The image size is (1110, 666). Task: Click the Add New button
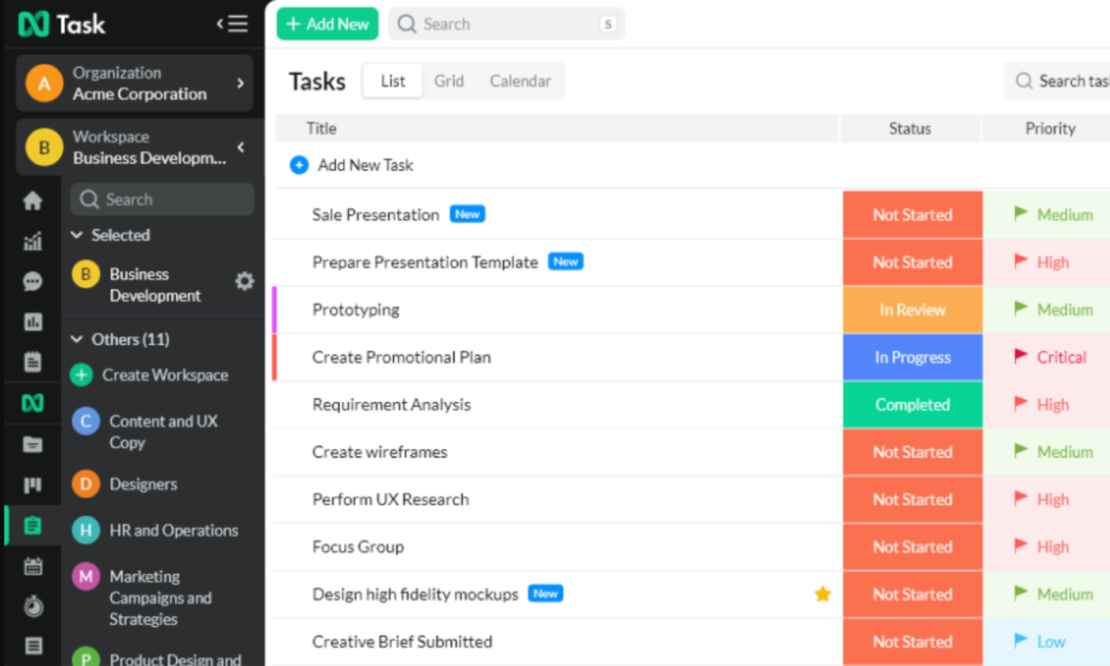[x=327, y=23]
